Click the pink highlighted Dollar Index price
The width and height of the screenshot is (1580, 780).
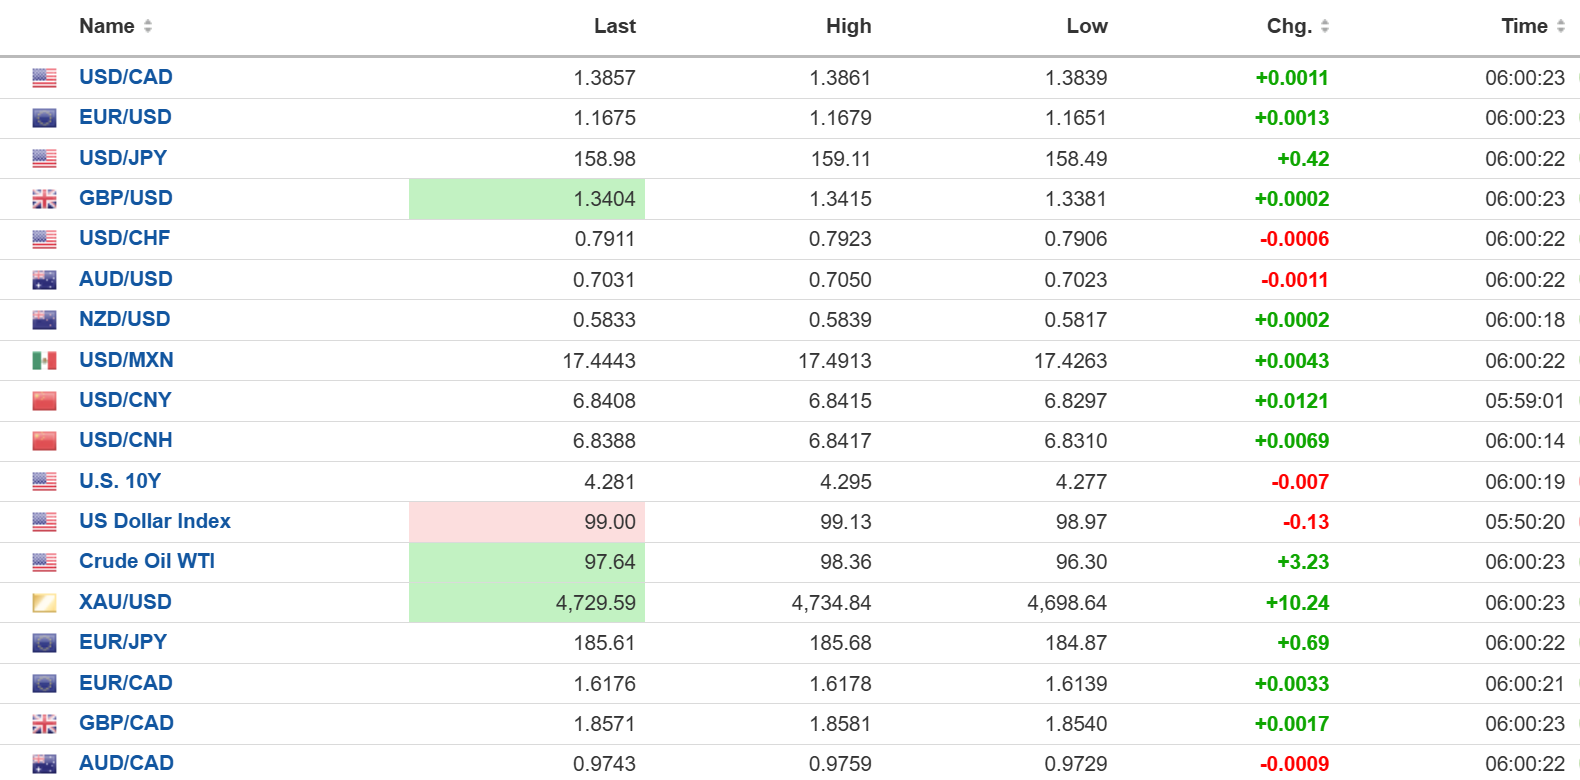pyautogui.click(x=609, y=522)
